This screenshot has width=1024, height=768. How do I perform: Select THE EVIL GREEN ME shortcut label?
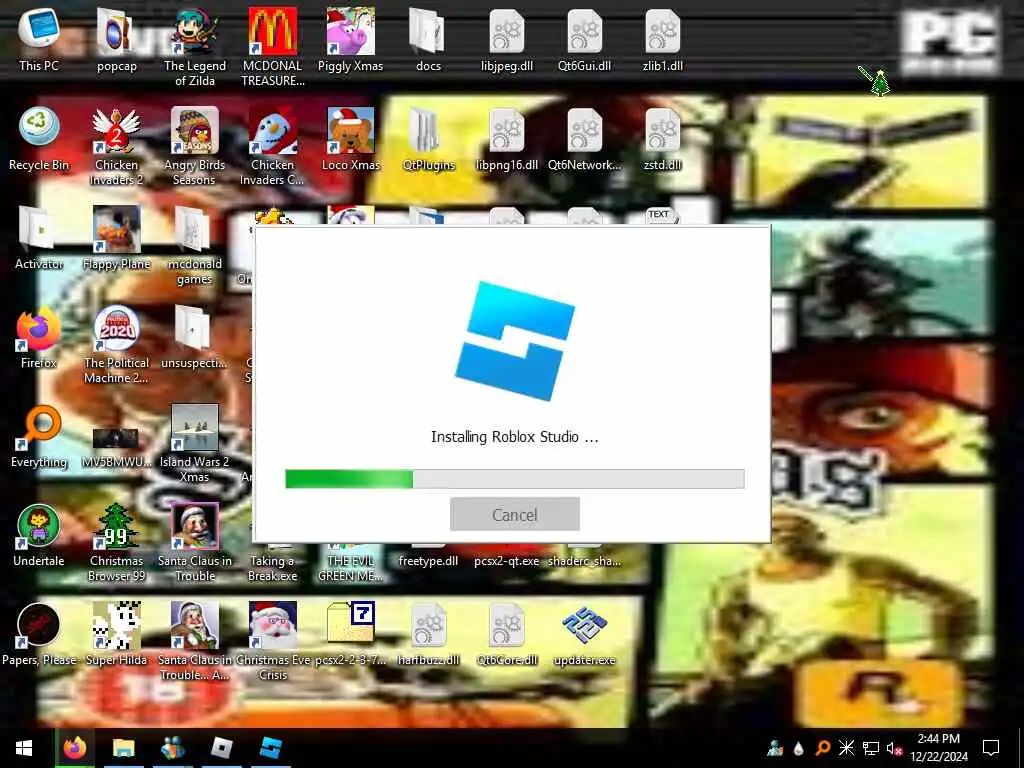tap(351, 568)
